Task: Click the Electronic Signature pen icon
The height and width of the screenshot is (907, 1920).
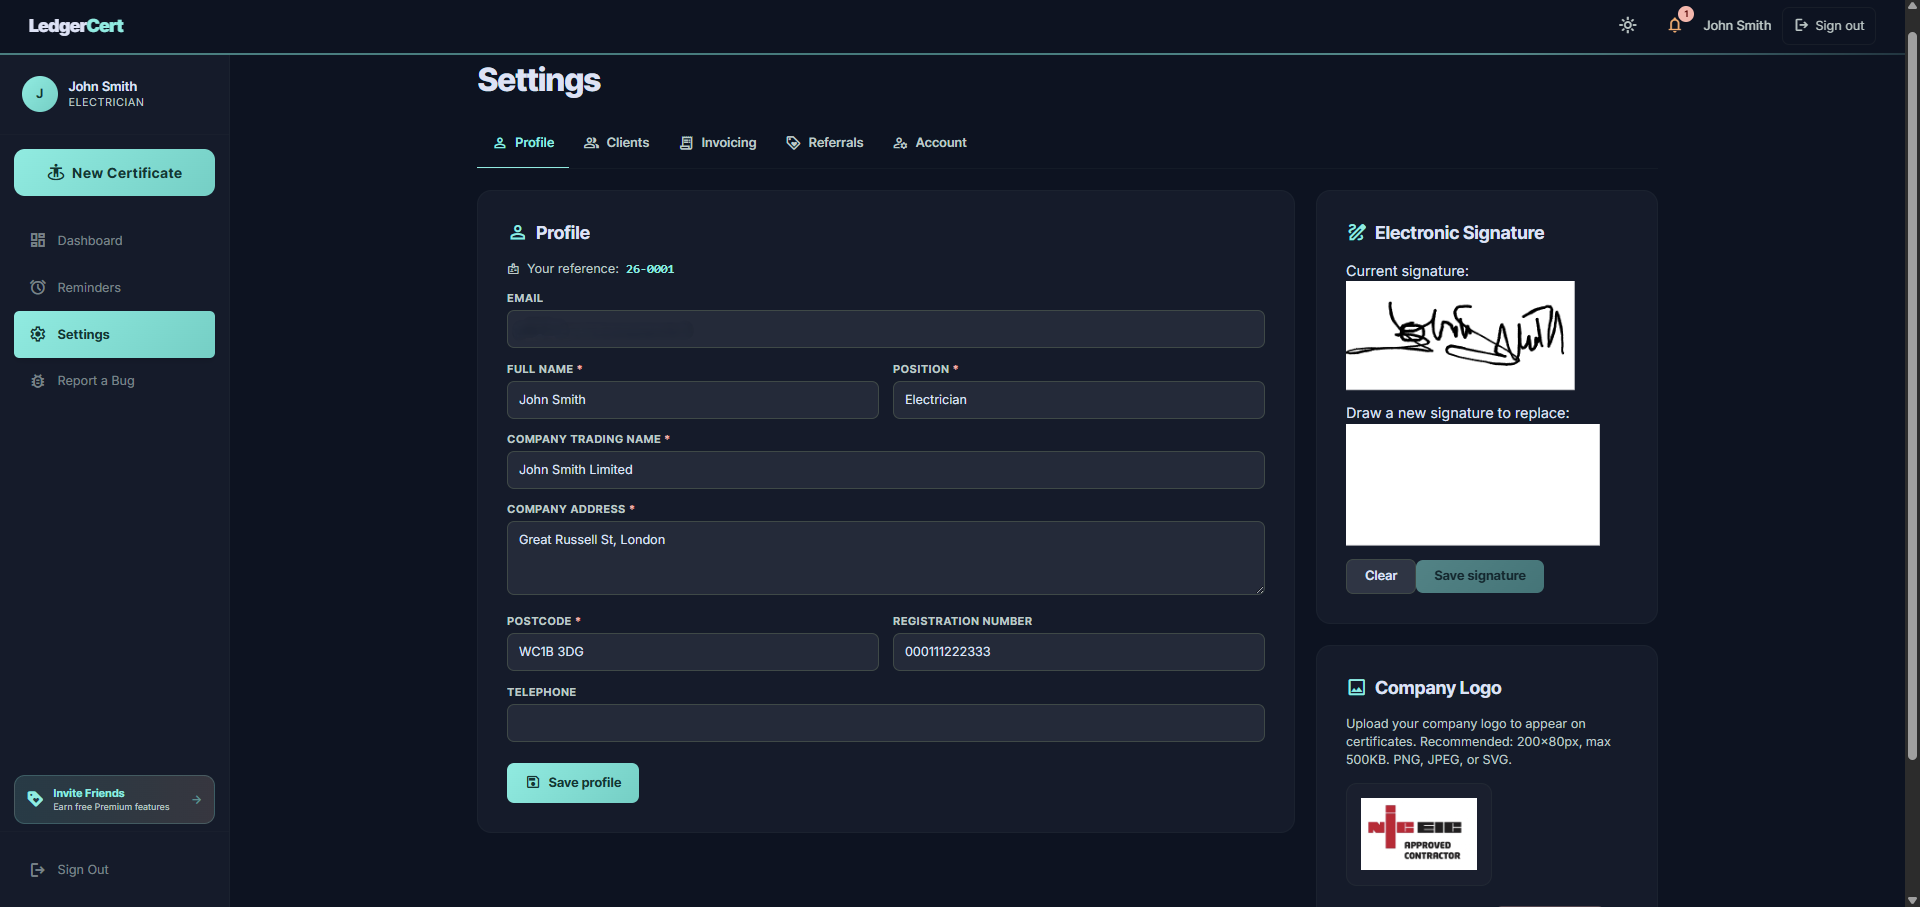Action: coord(1357,232)
